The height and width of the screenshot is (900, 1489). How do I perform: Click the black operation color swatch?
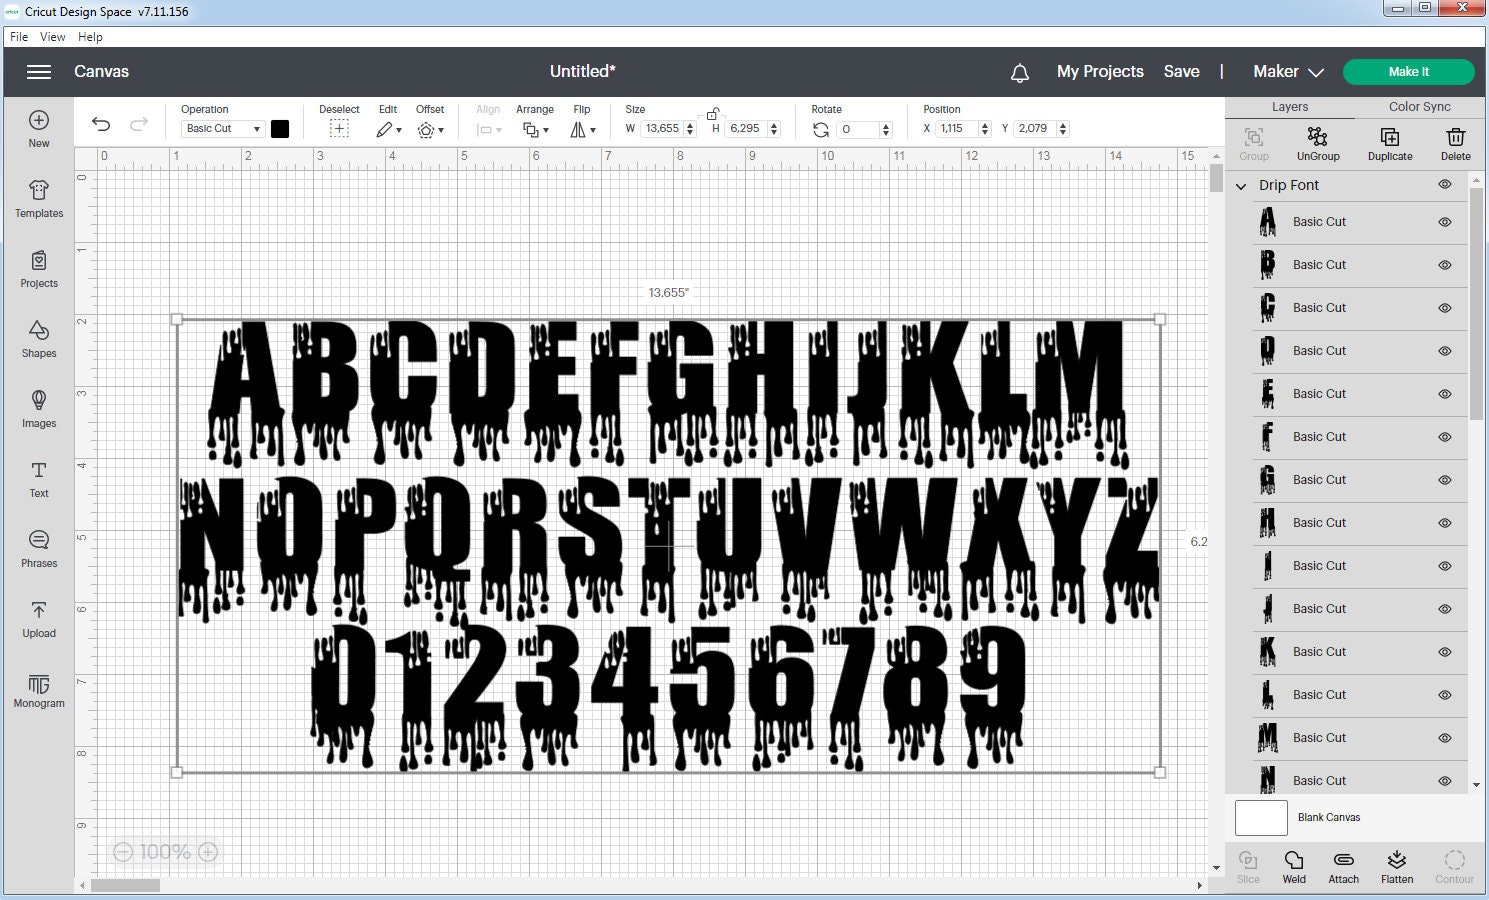280,128
